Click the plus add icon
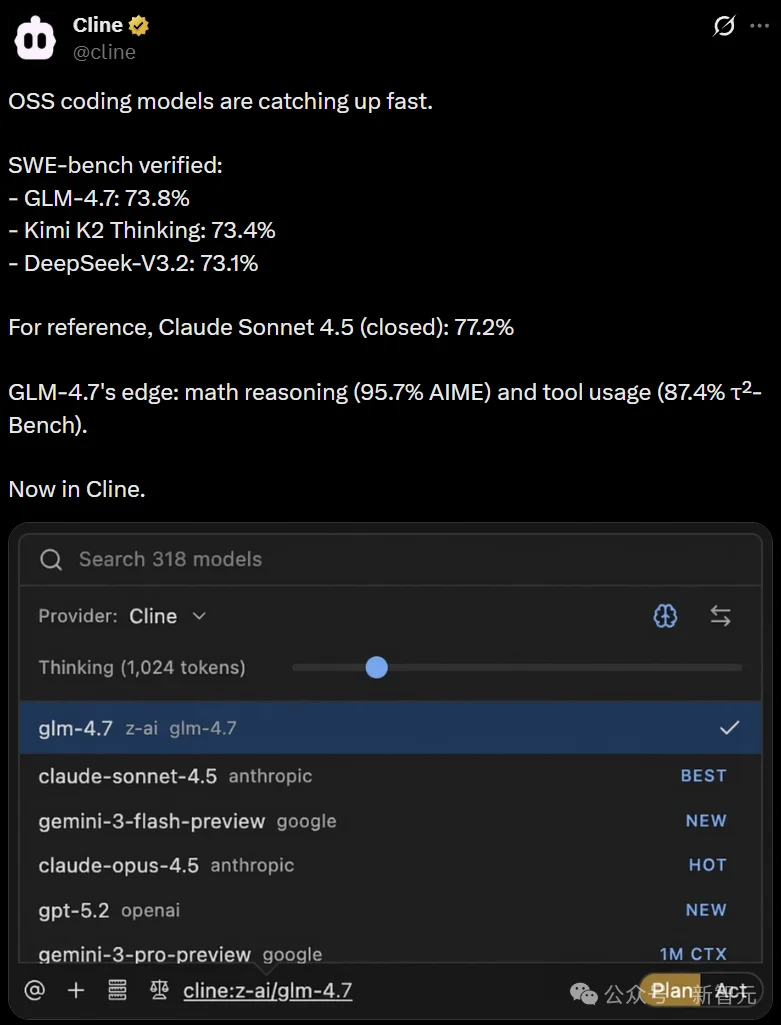The width and height of the screenshot is (781, 1025). (76, 990)
